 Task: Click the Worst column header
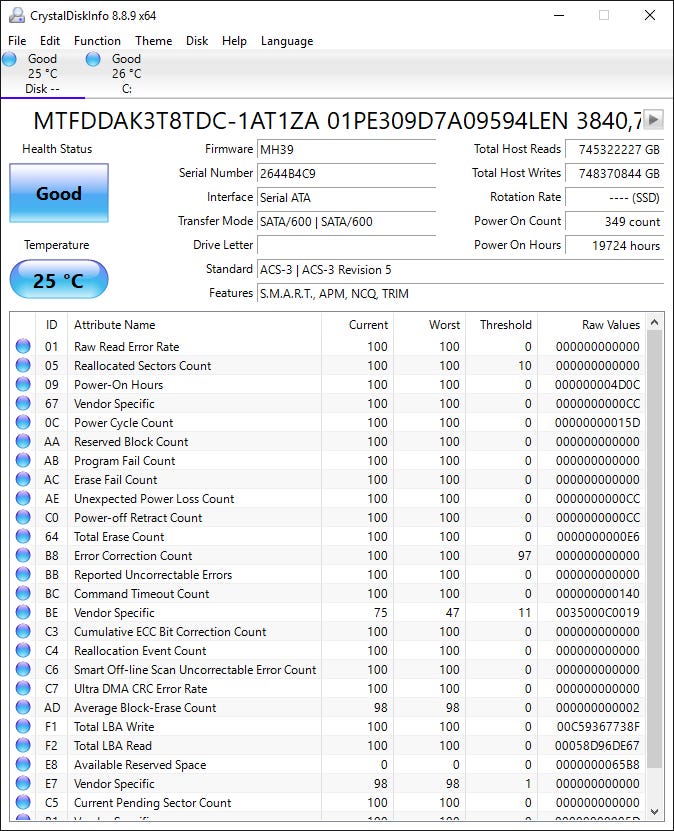coord(429,324)
